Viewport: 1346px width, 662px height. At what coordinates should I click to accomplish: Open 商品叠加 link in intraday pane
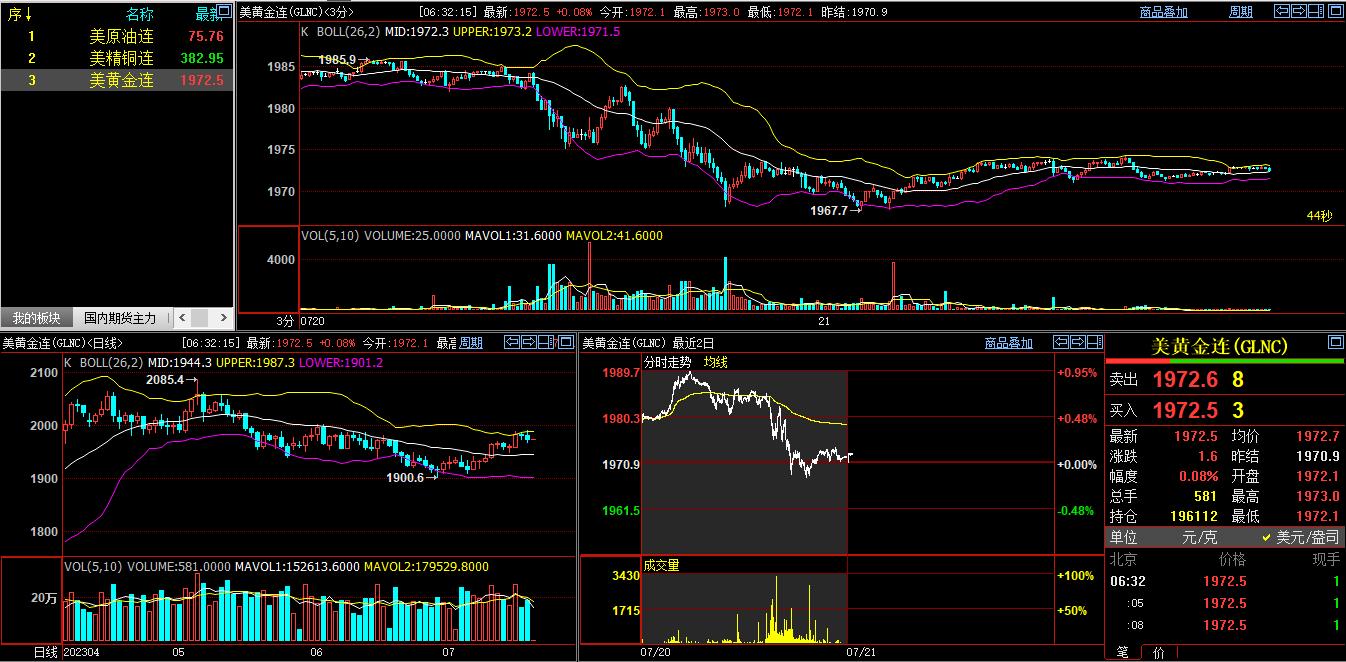pos(1008,343)
